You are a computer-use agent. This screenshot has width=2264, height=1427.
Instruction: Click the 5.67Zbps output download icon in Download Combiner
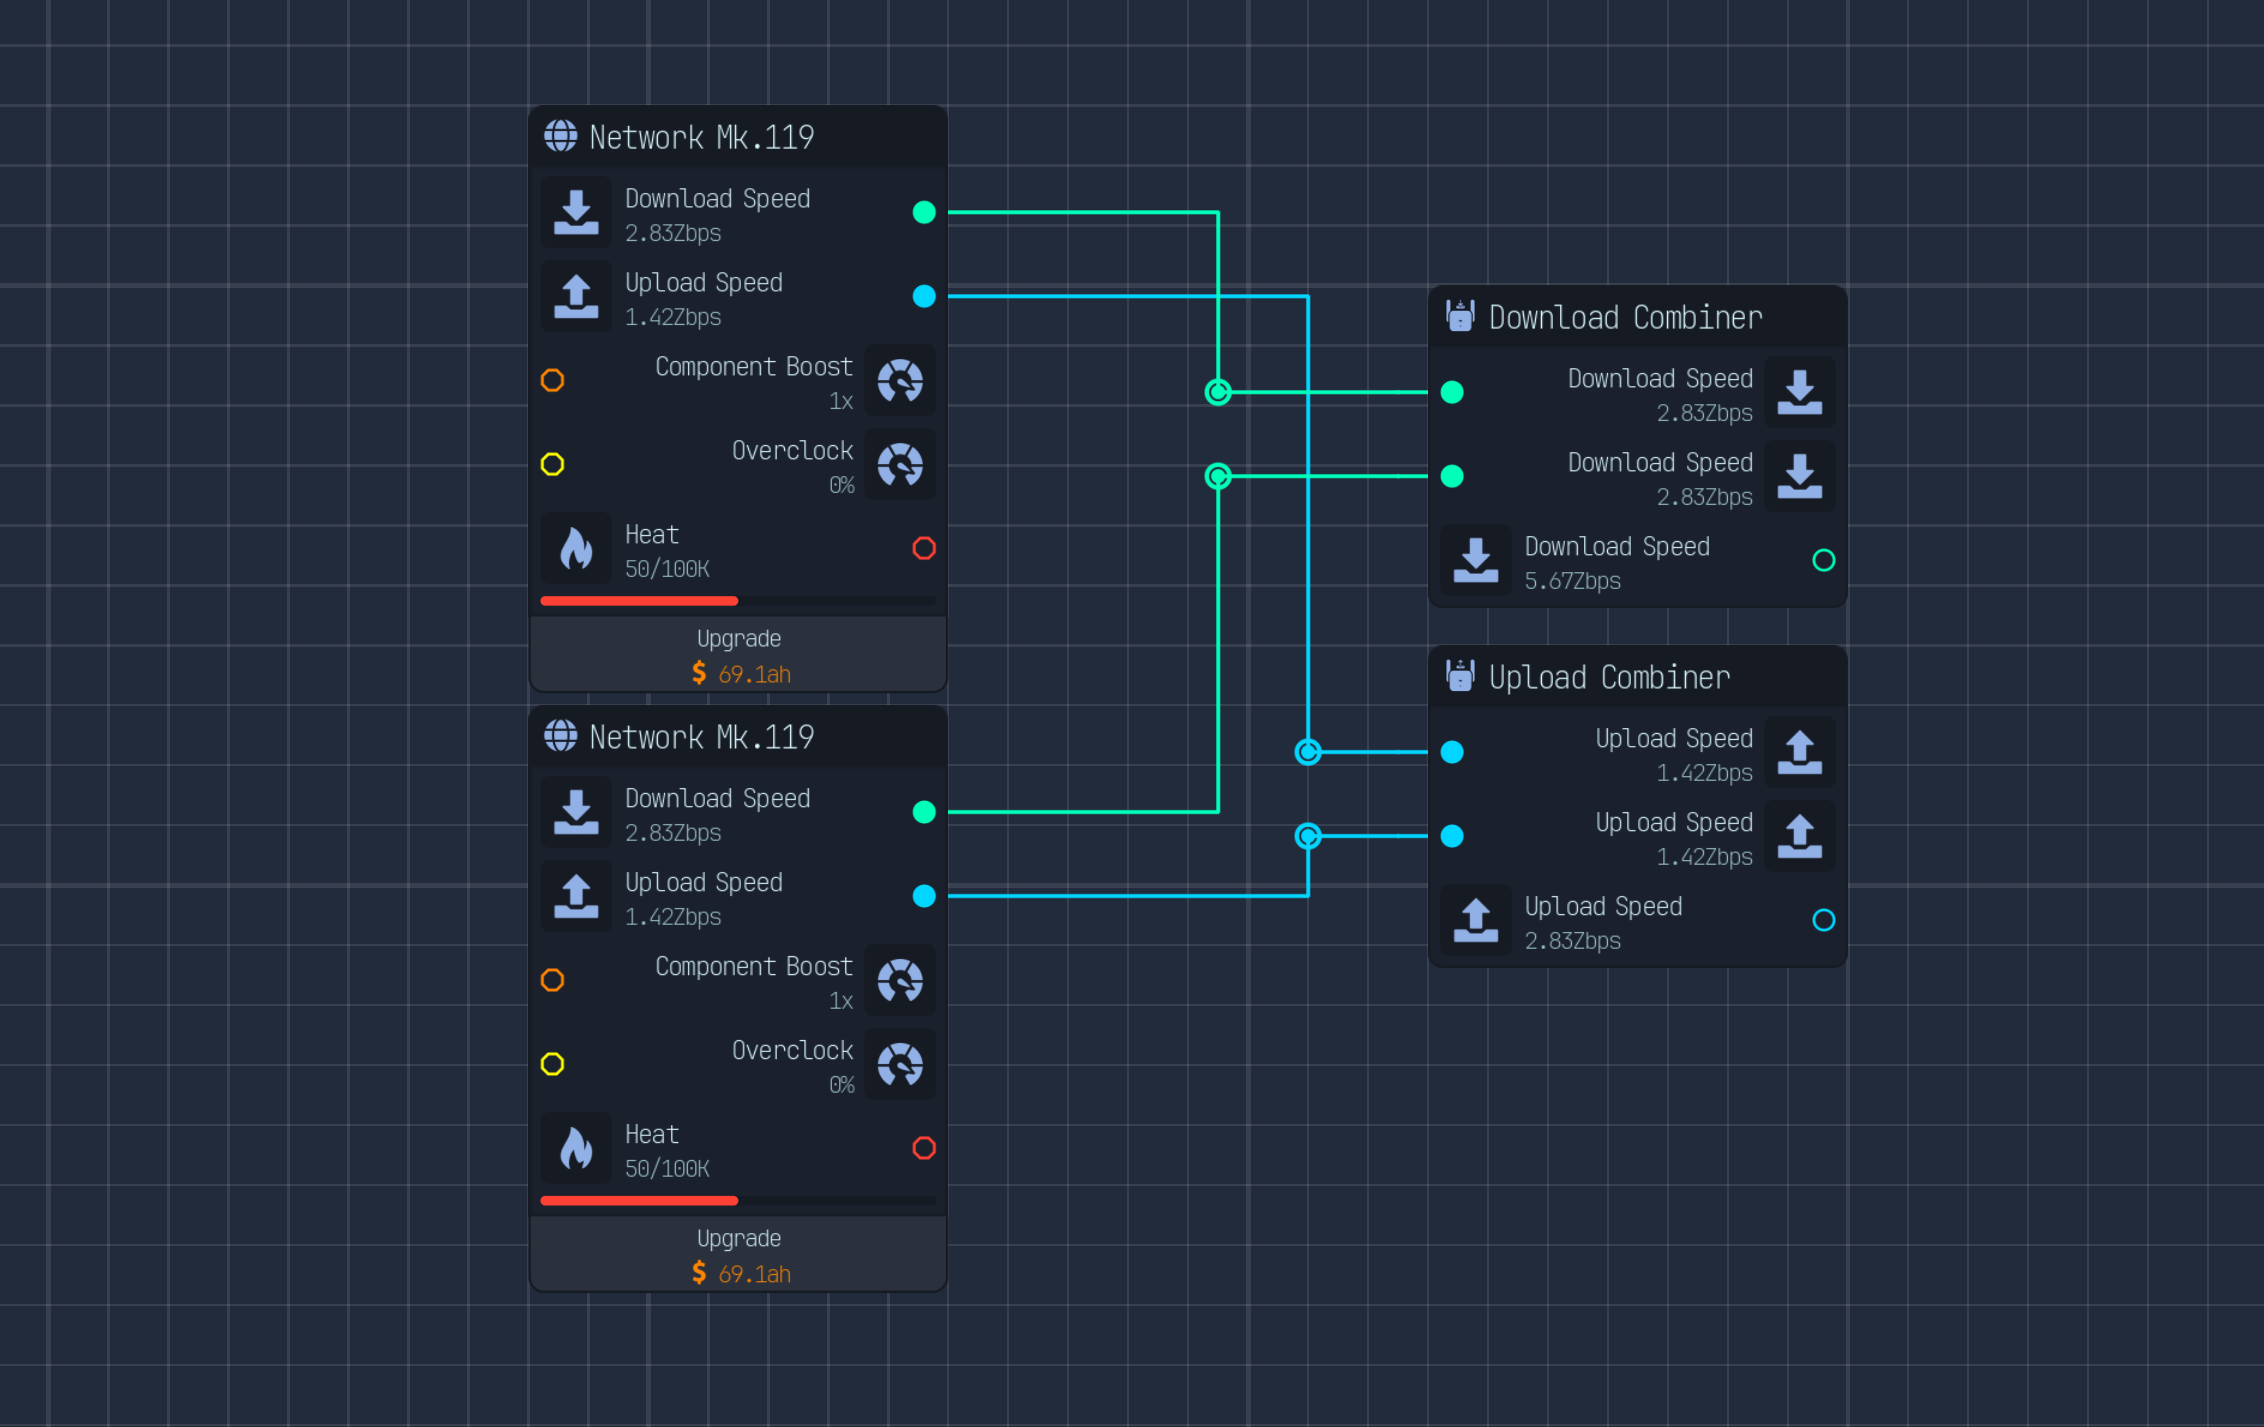point(1476,560)
